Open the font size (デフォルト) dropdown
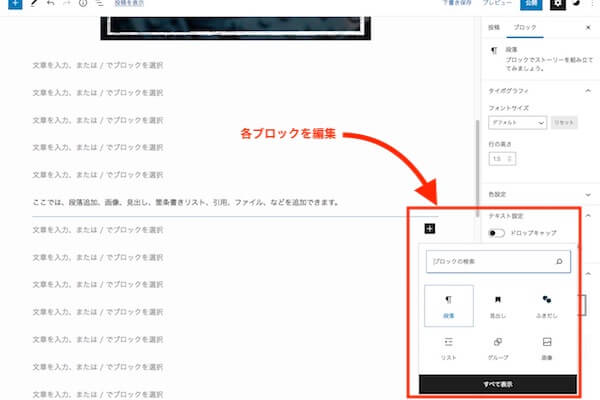The height and width of the screenshot is (400, 600). 517,122
